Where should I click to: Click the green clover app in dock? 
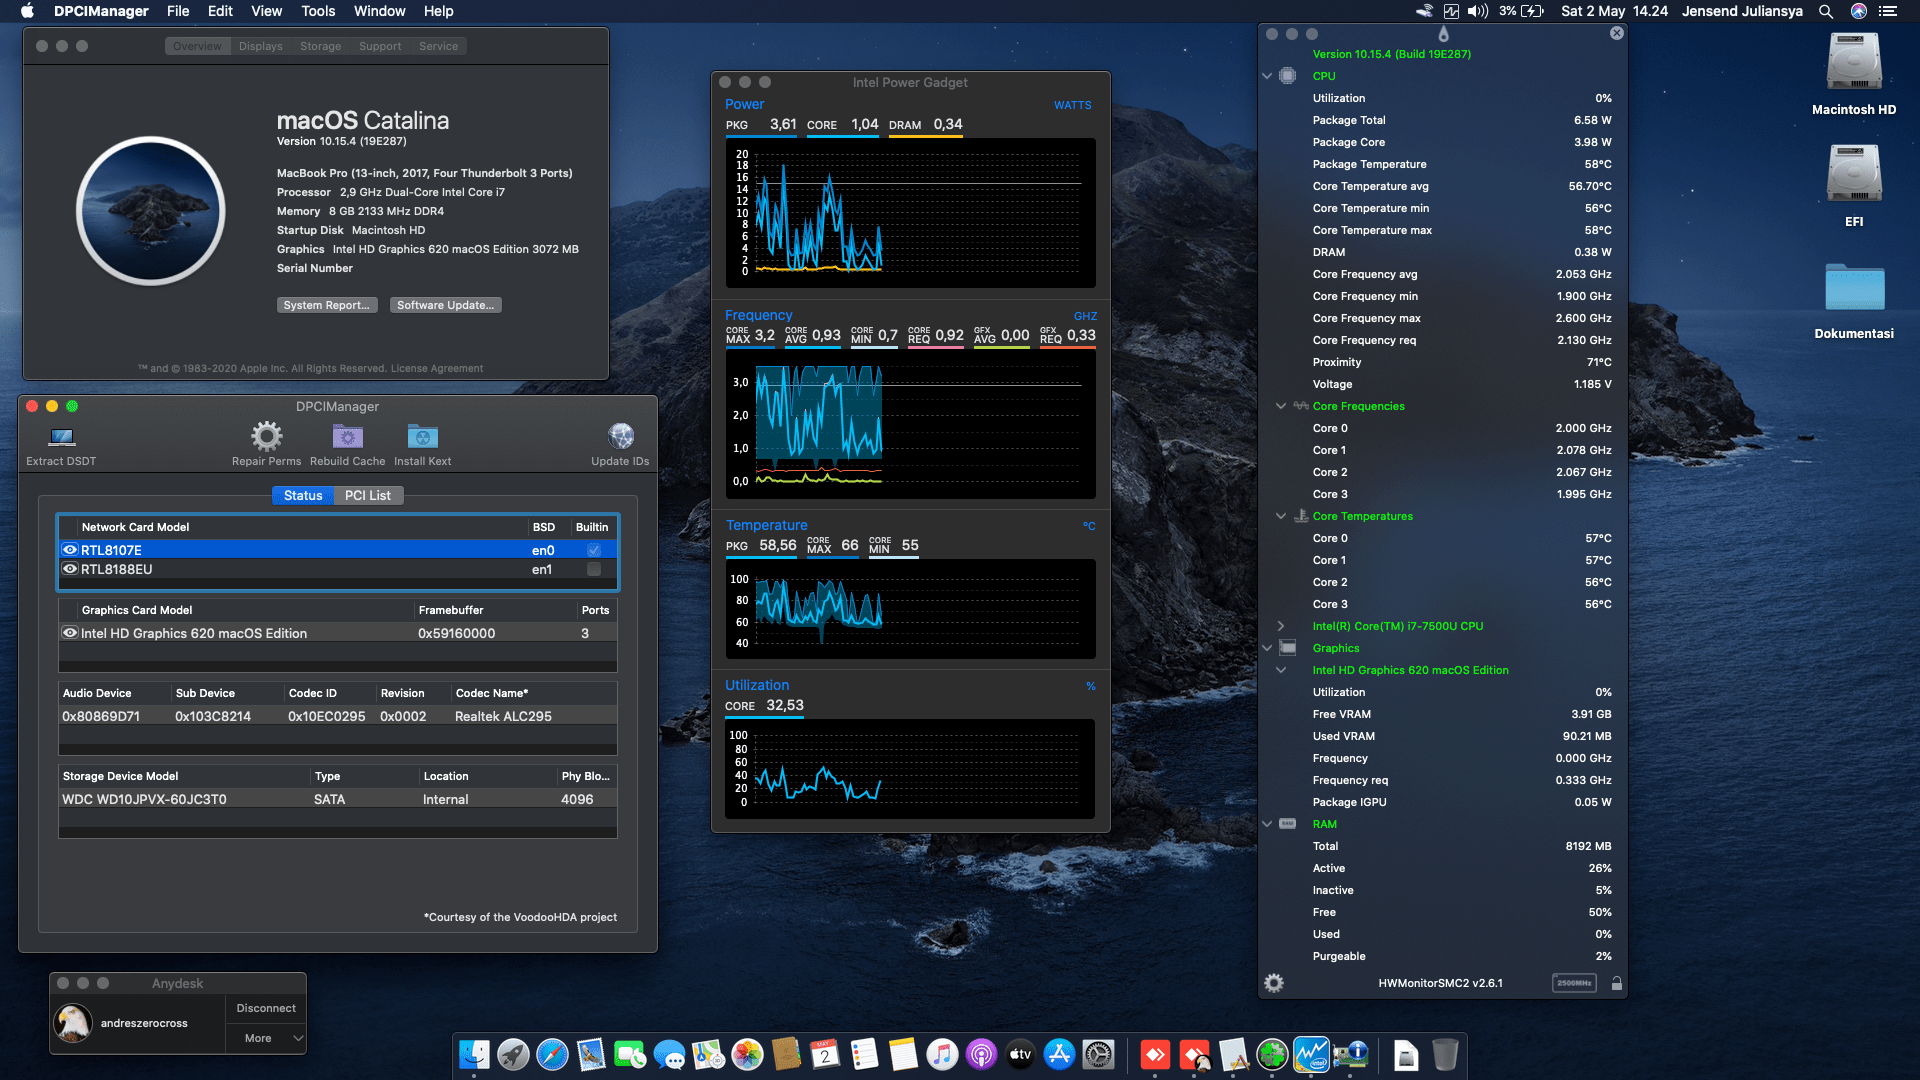[1272, 1054]
